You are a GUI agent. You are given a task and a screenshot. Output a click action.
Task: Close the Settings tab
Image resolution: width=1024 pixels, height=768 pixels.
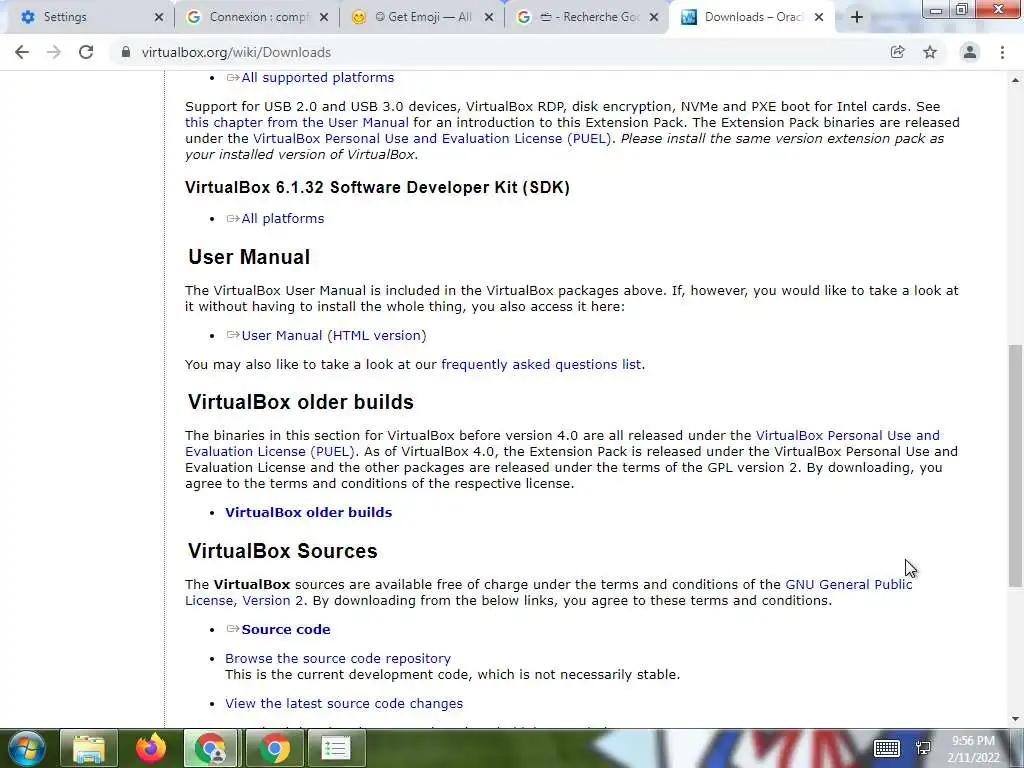tap(159, 18)
